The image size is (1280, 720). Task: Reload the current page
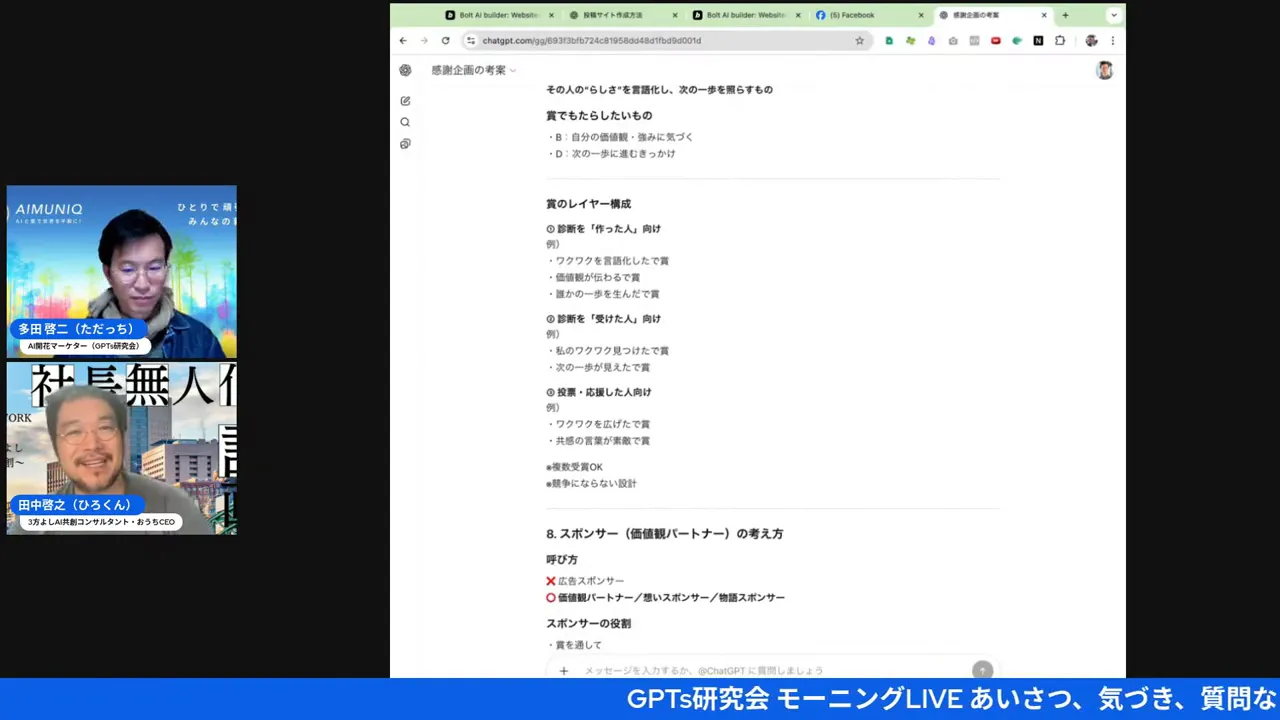[445, 40]
